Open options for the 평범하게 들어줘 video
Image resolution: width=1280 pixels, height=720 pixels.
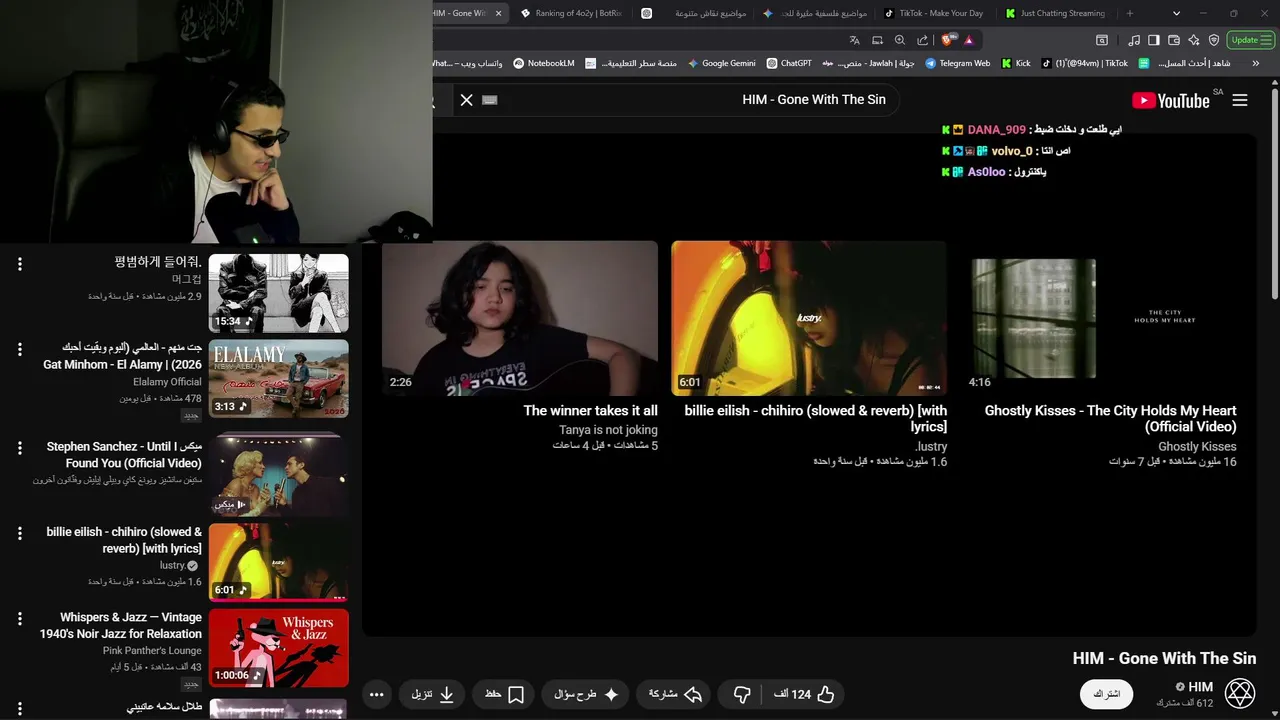(19, 264)
